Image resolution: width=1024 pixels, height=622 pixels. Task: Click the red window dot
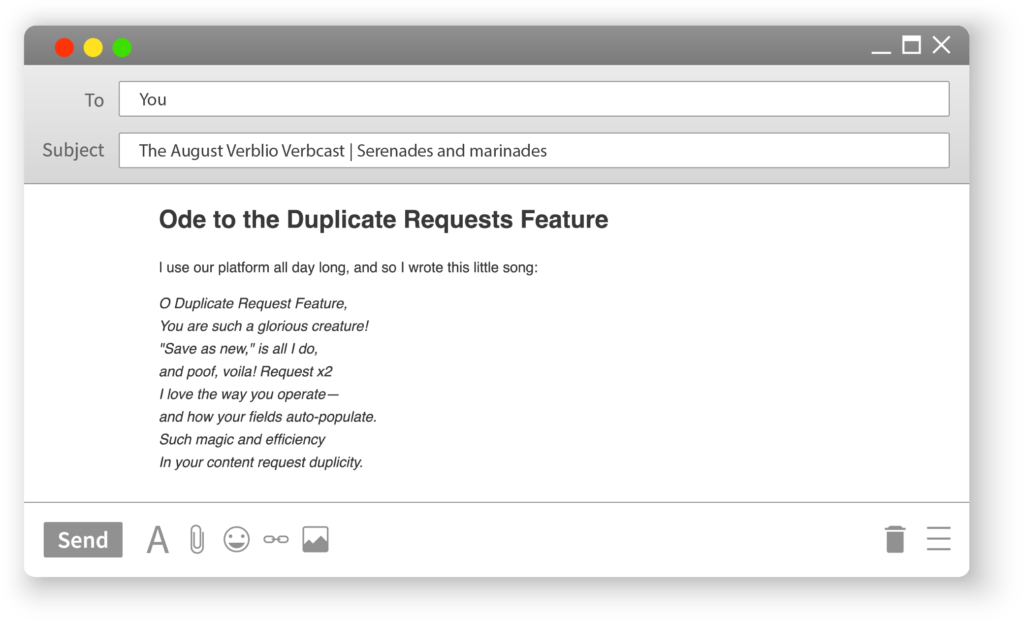coord(64,47)
